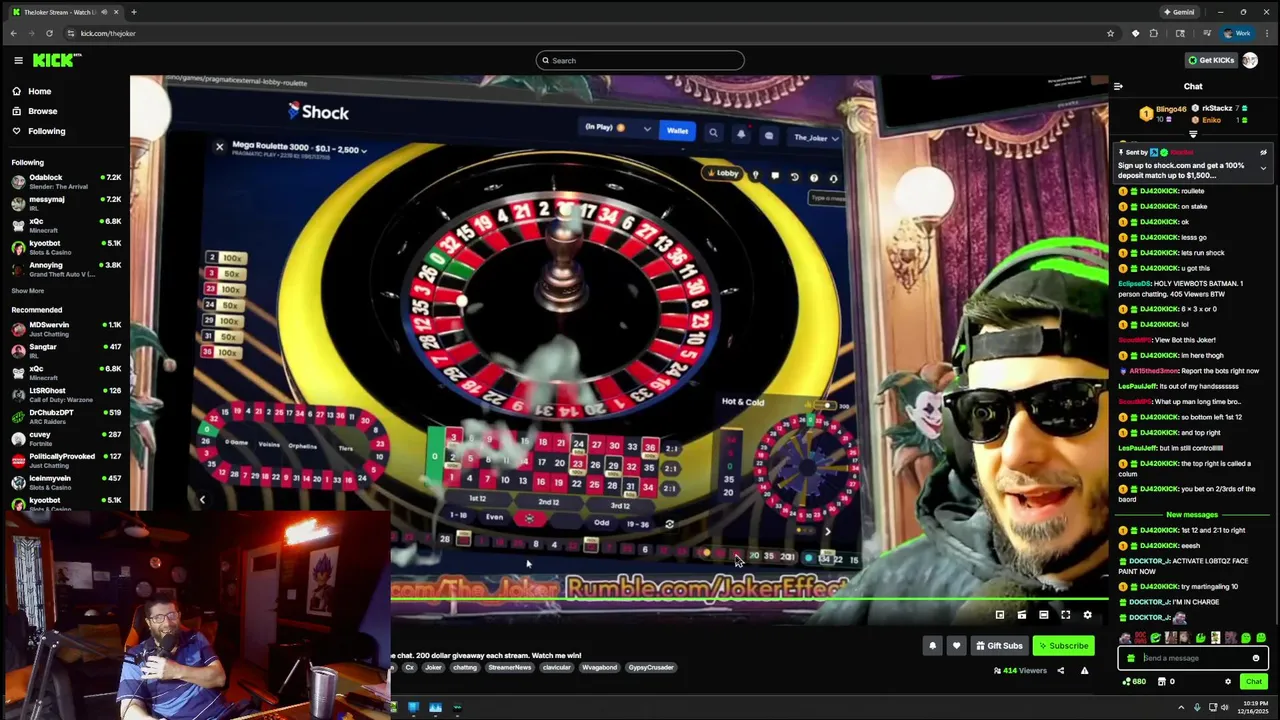Search Kick using the search field
1280x720 pixels.
click(x=640, y=60)
